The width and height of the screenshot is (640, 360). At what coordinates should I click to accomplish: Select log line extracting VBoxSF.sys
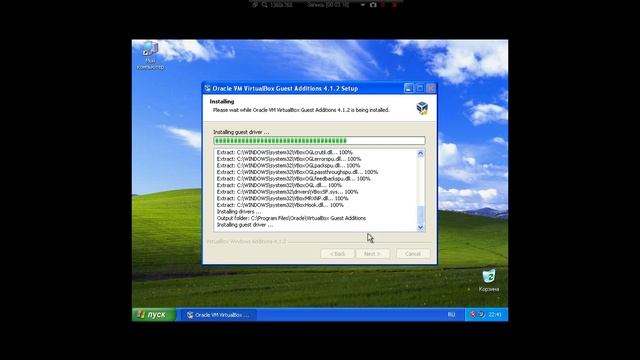(287, 192)
